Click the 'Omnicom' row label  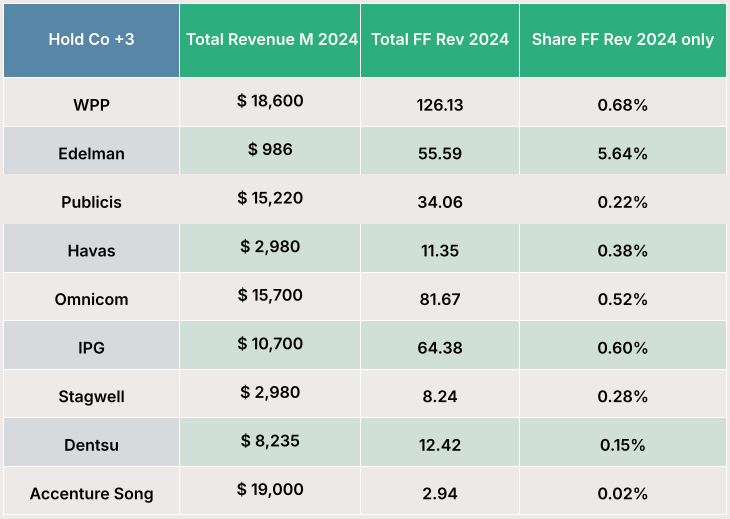pyautogui.click(x=91, y=297)
